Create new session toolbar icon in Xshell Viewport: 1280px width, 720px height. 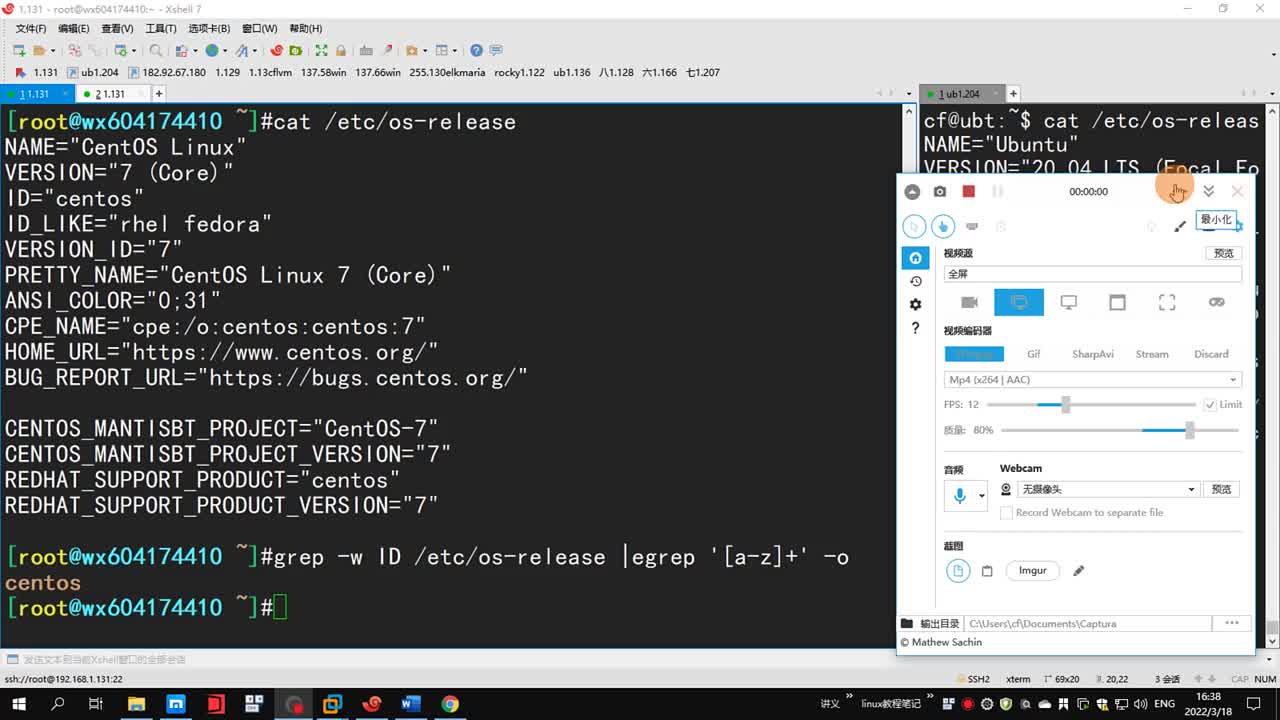(19, 50)
